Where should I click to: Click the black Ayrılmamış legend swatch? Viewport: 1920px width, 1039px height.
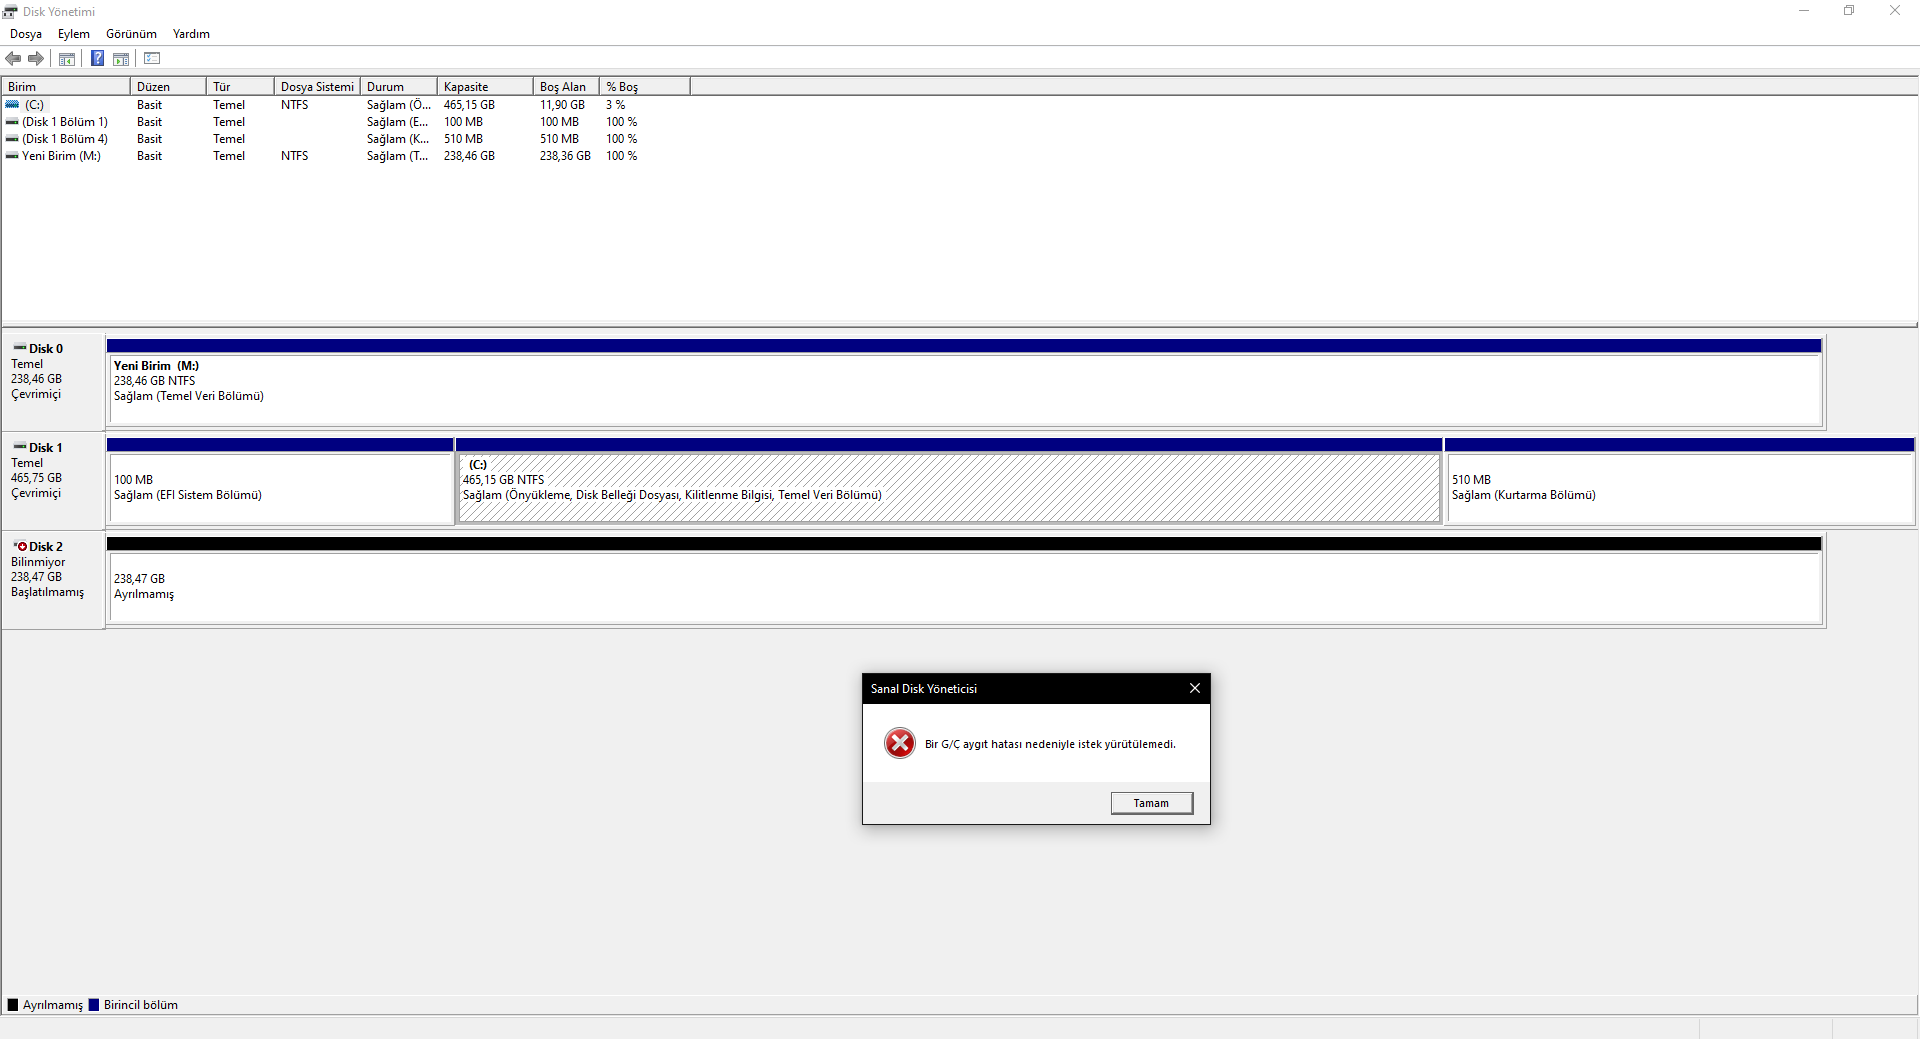tap(13, 1005)
